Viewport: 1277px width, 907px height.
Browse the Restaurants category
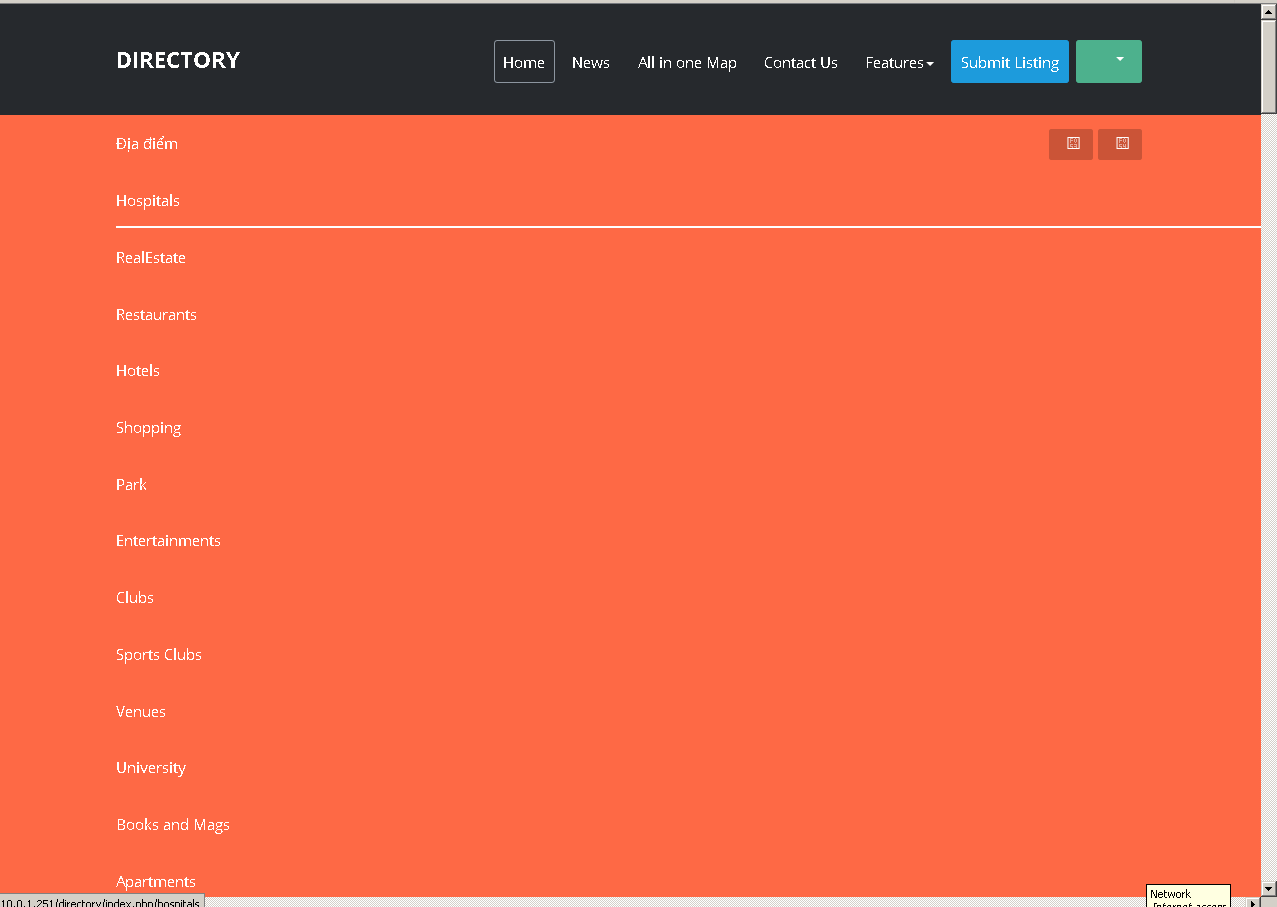(156, 314)
